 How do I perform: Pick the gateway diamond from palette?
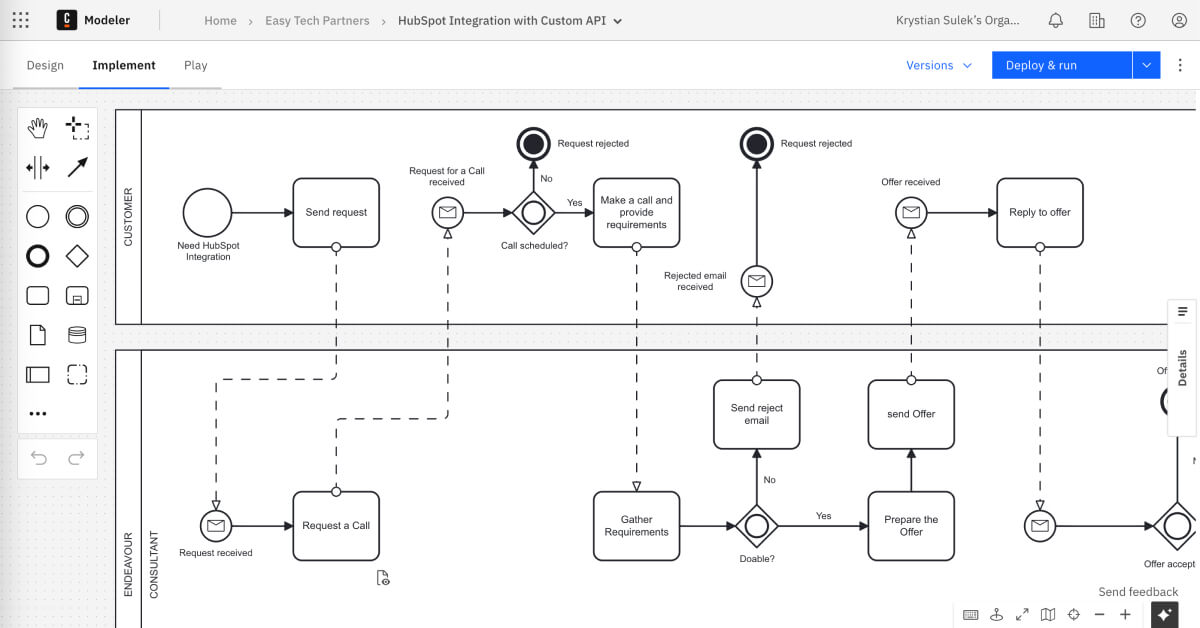pyautogui.click(x=77, y=256)
